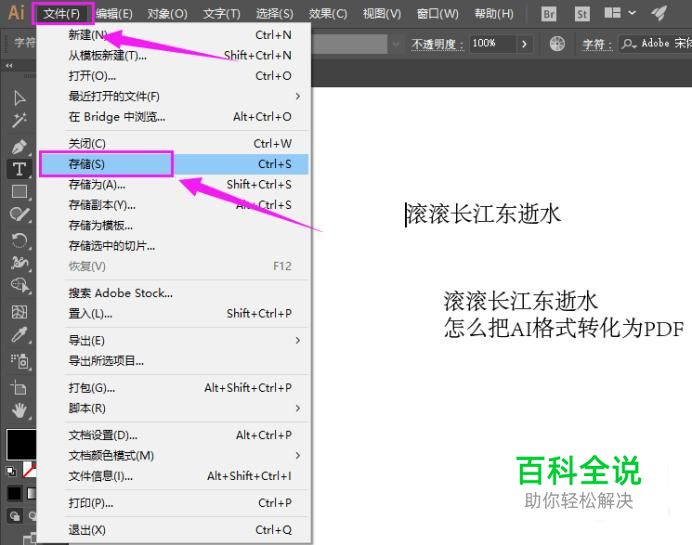Screen dimensions: 692x545
Task: Open Adobe Stock via St icon
Action: click(x=582, y=14)
